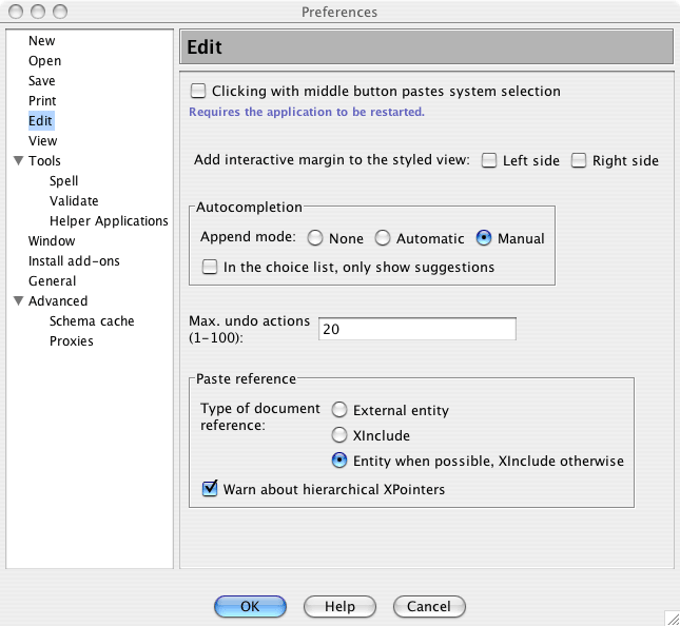The width and height of the screenshot is (680, 626).
Task: Uncheck Warn about hierarchical XPointers
Action: [x=210, y=489]
